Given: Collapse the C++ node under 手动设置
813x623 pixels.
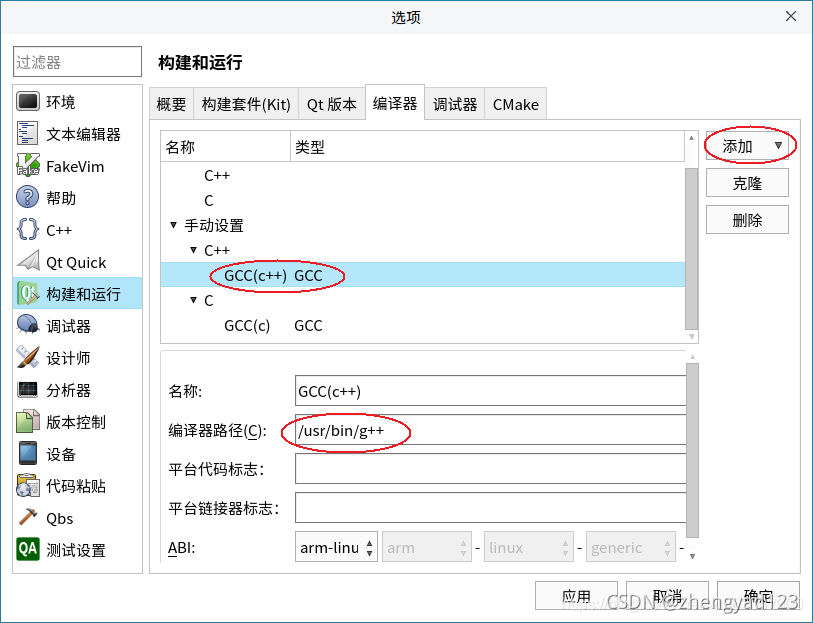Looking at the screenshot, I should coord(193,250).
